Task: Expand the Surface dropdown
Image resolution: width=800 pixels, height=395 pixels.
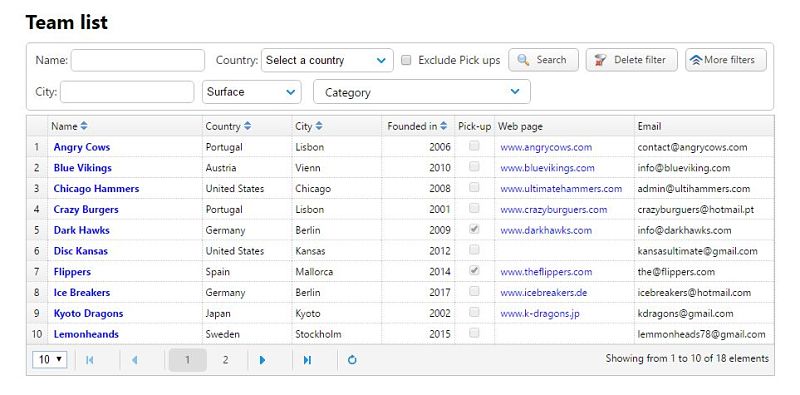Action: tap(252, 92)
